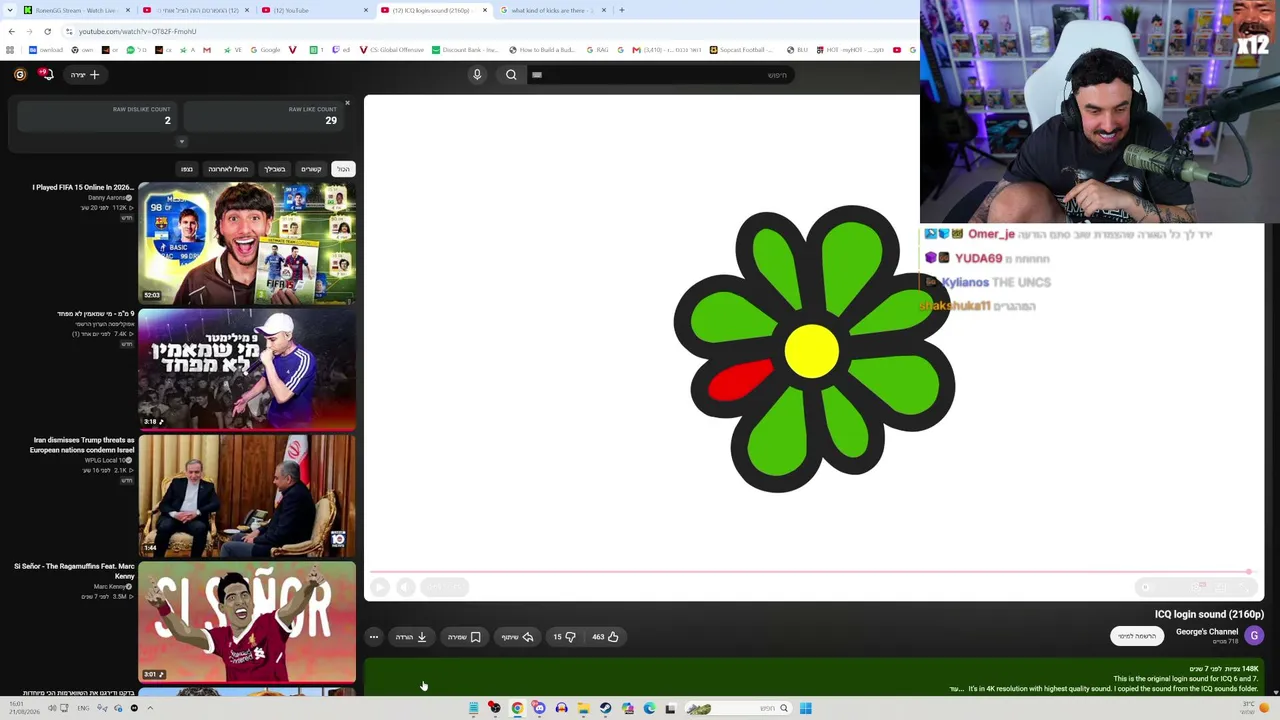Open Google Chrome from the taskbar
1280x720 pixels.
517,708
